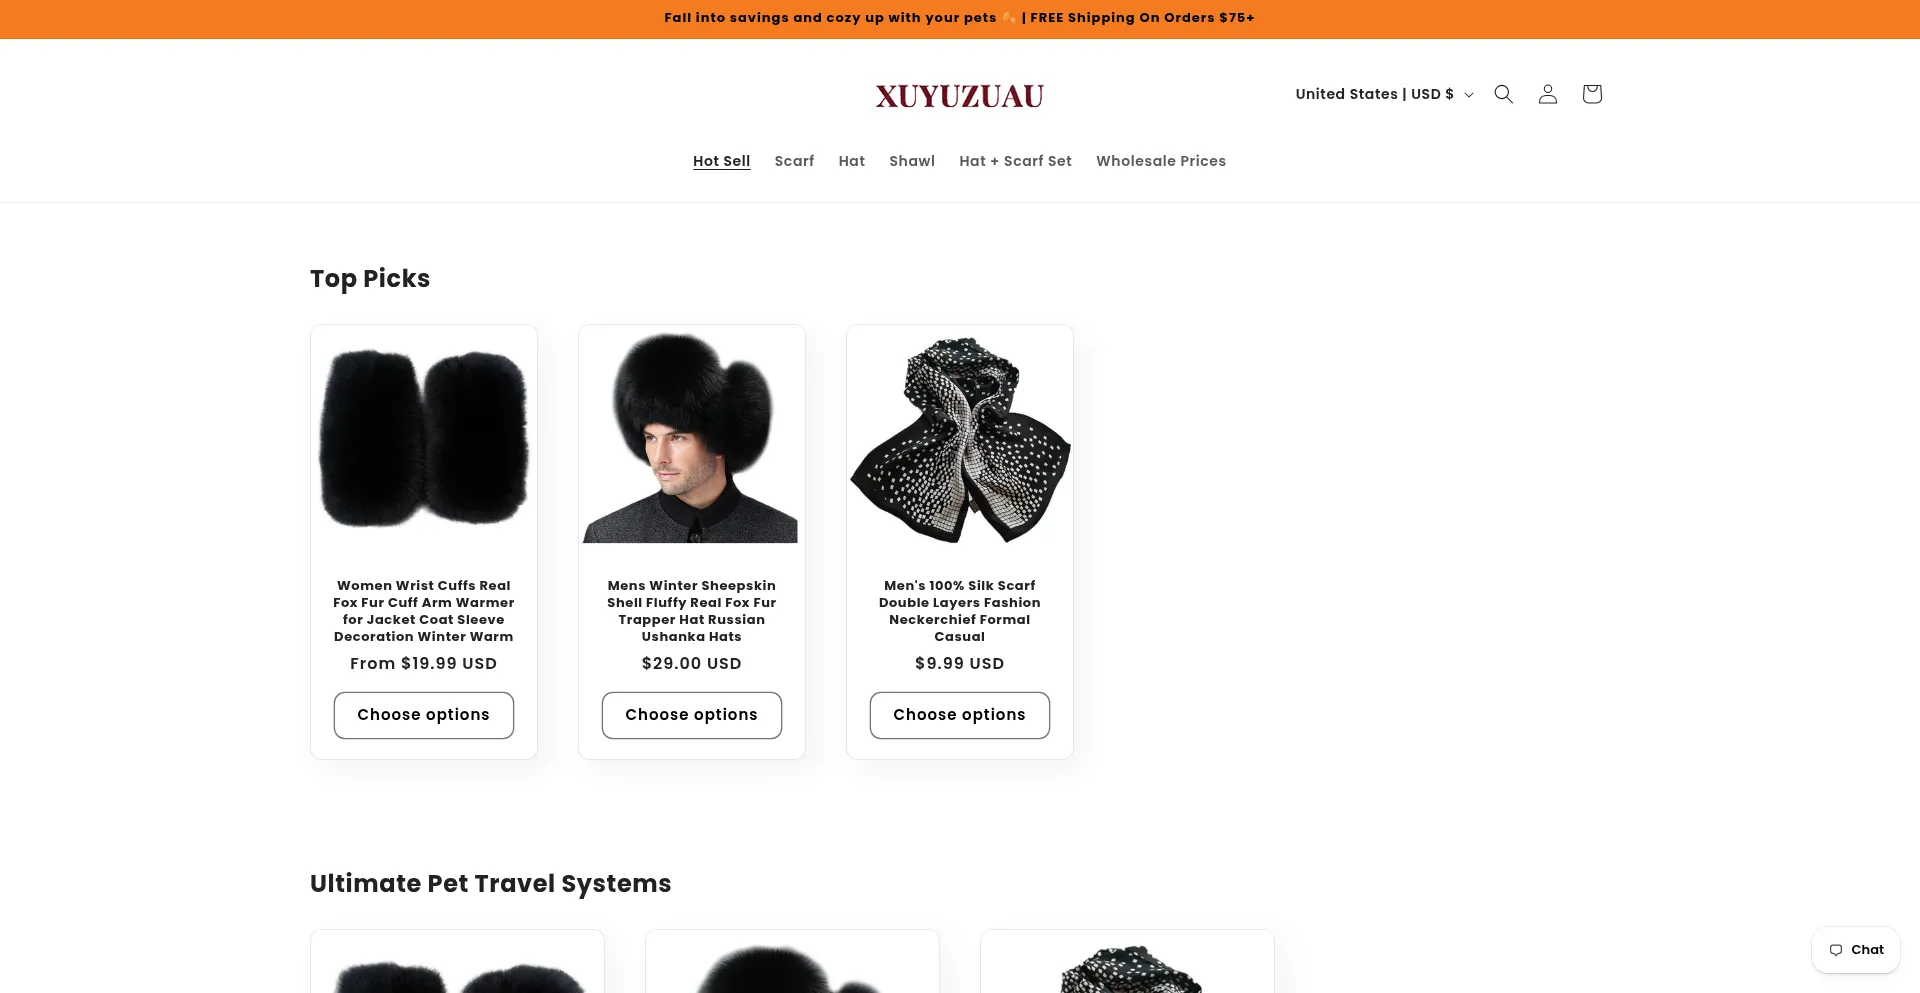1920x993 pixels.
Task: Open the shopping cart icon
Action: [1592, 94]
